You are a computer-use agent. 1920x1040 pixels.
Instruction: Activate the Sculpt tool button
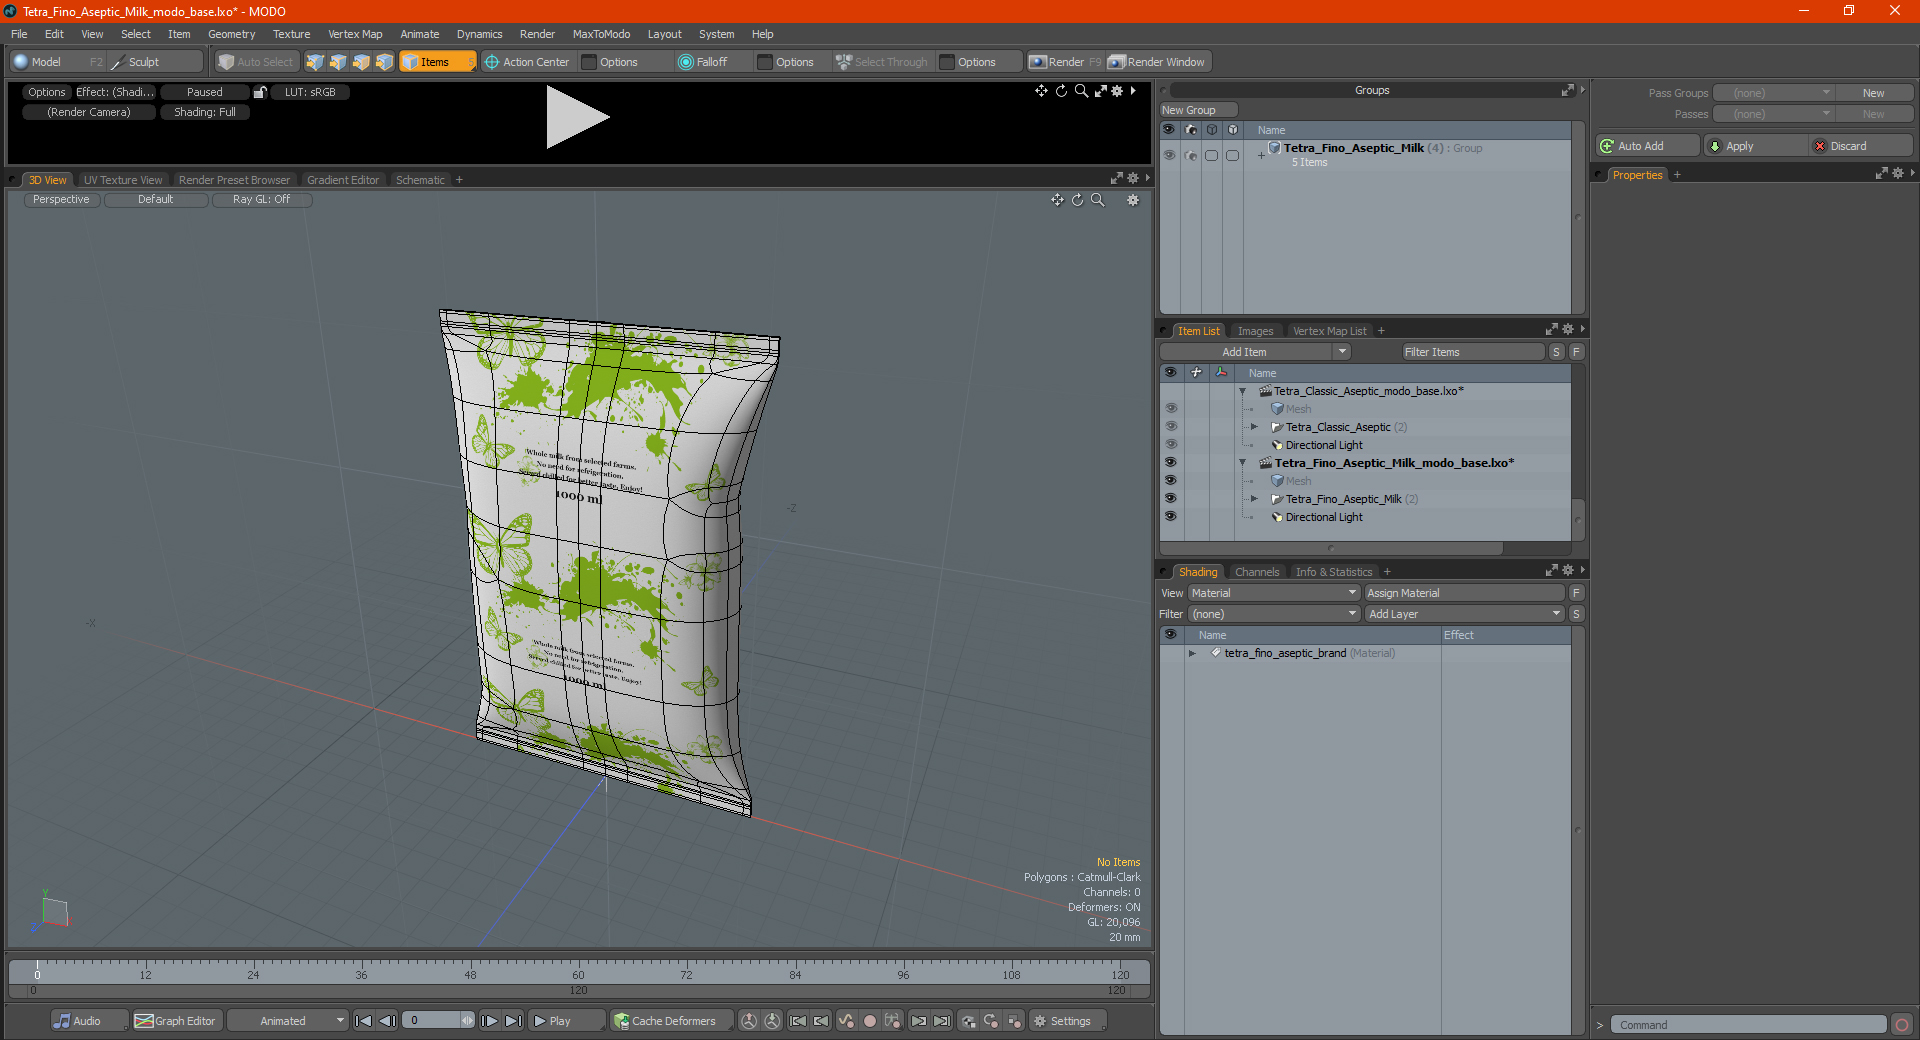155,62
